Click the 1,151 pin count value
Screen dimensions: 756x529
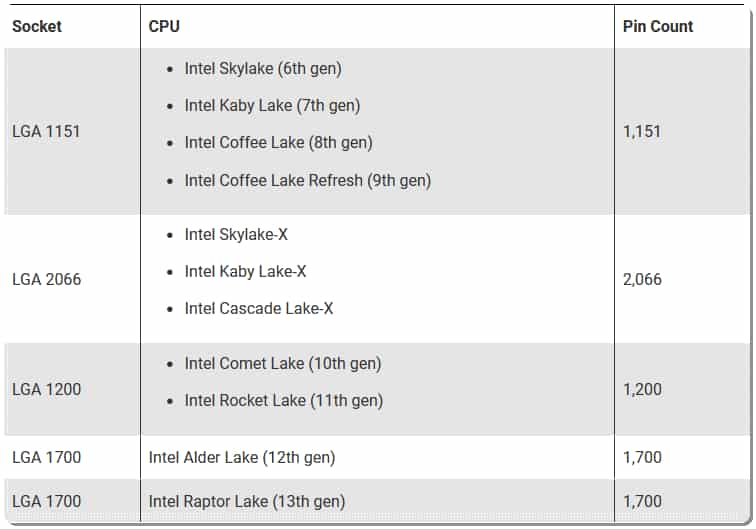[642, 131]
